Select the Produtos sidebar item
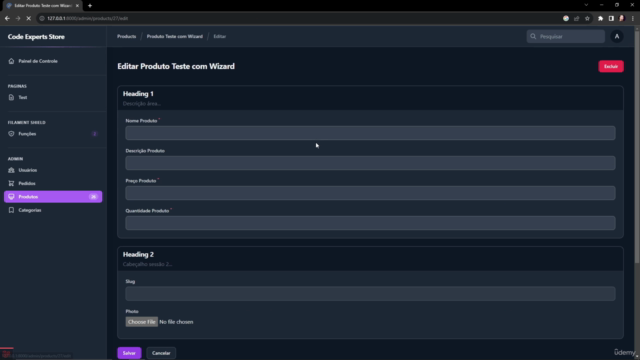This screenshot has height=360, width=640. tap(53, 197)
